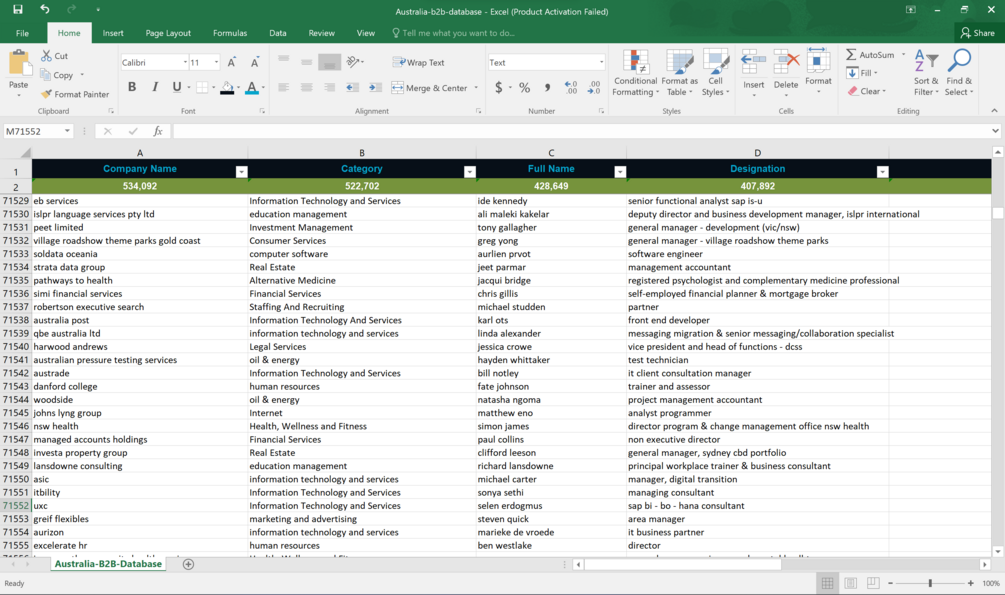The height and width of the screenshot is (595, 1005).
Task: Decrease font size with the small A
Action: [254, 63]
